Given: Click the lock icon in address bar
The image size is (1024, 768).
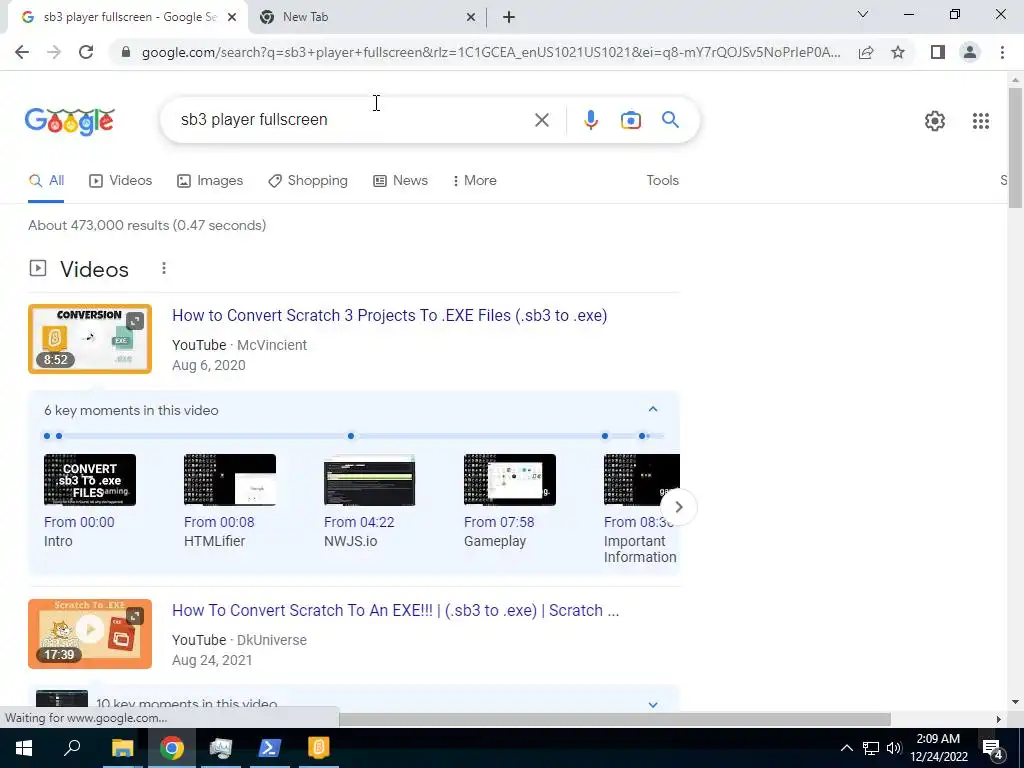Looking at the screenshot, I should click(126, 52).
